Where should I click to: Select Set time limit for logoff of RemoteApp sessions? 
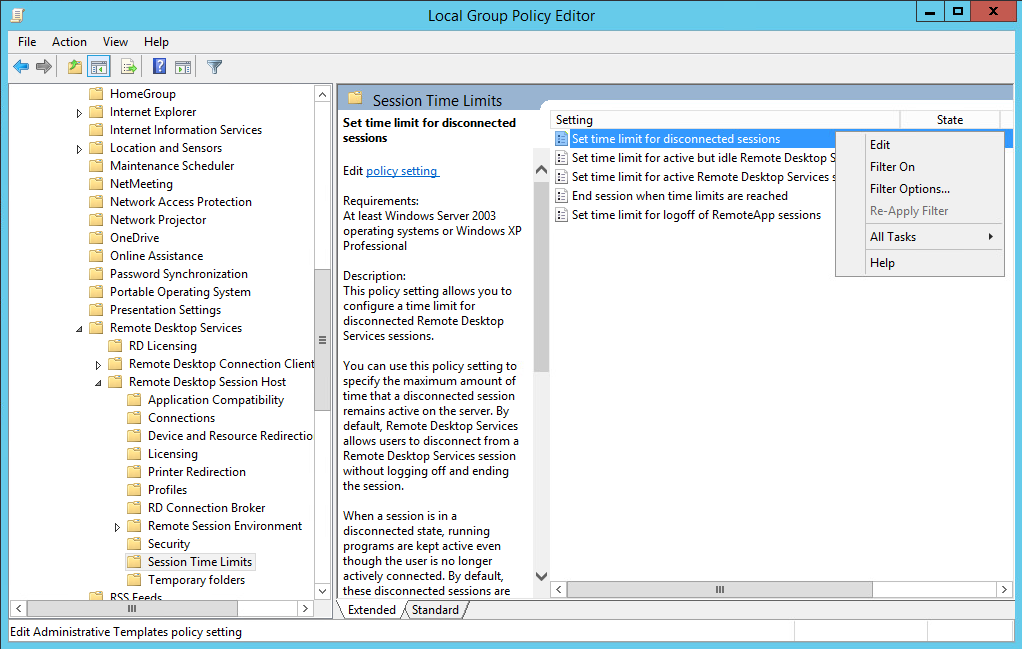coord(696,214)
